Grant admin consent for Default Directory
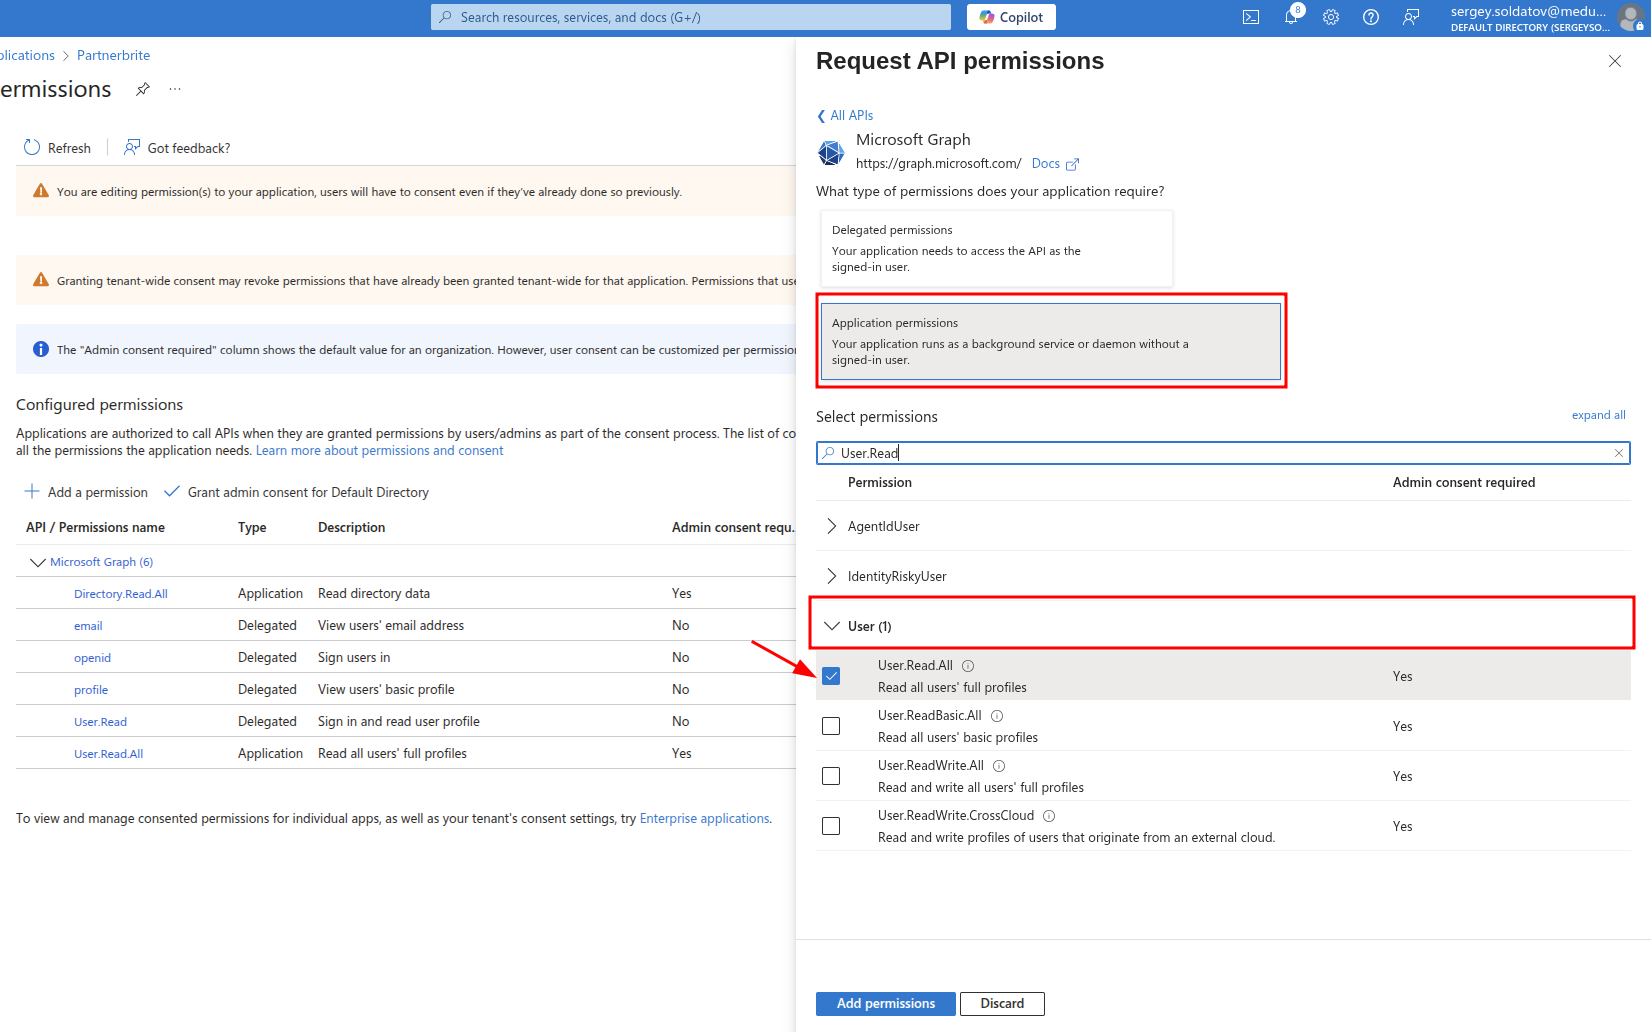This screenshot has width=1651, height=1032. [296, 492]
